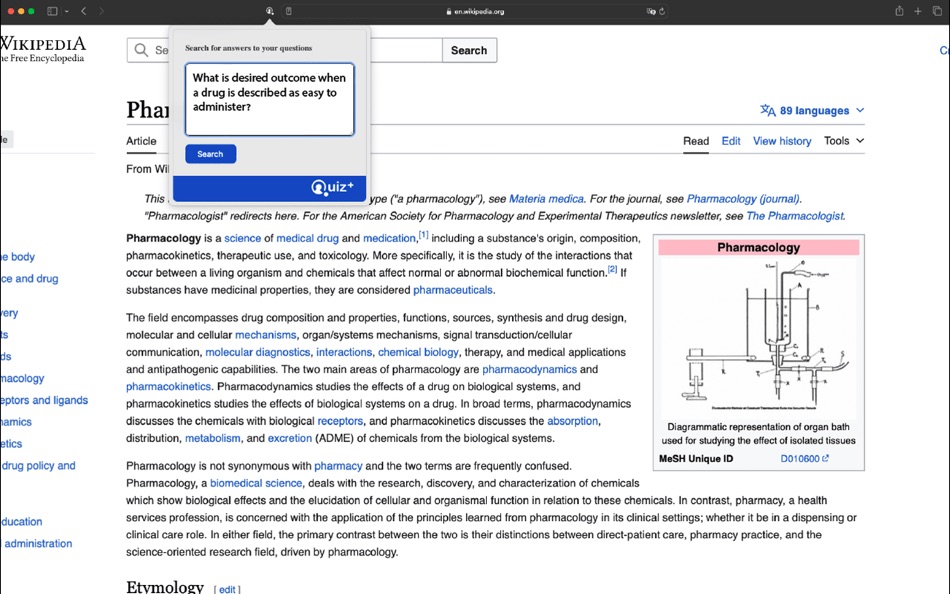Open the receptors link
950x594 pixels.
tap(340, 421)
